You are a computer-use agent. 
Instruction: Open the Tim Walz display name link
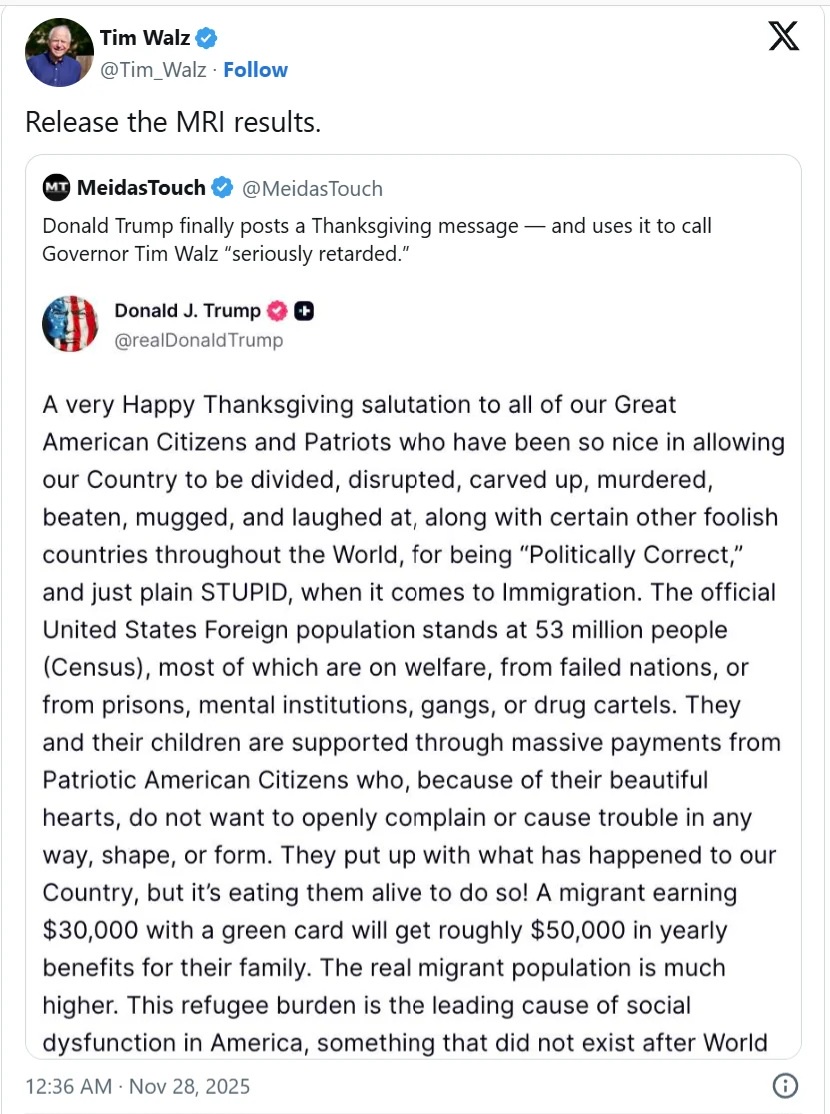coord(145,39)
